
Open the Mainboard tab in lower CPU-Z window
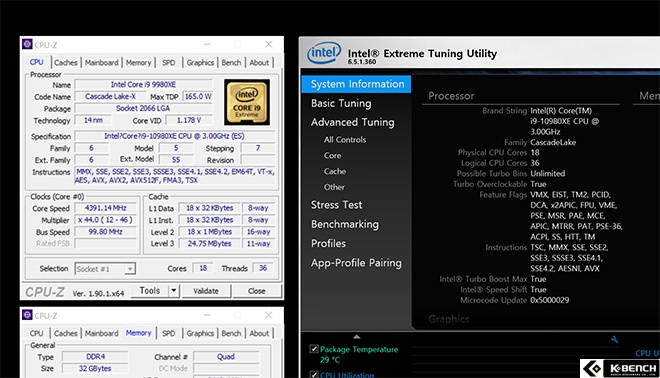[x=102, y=333]
